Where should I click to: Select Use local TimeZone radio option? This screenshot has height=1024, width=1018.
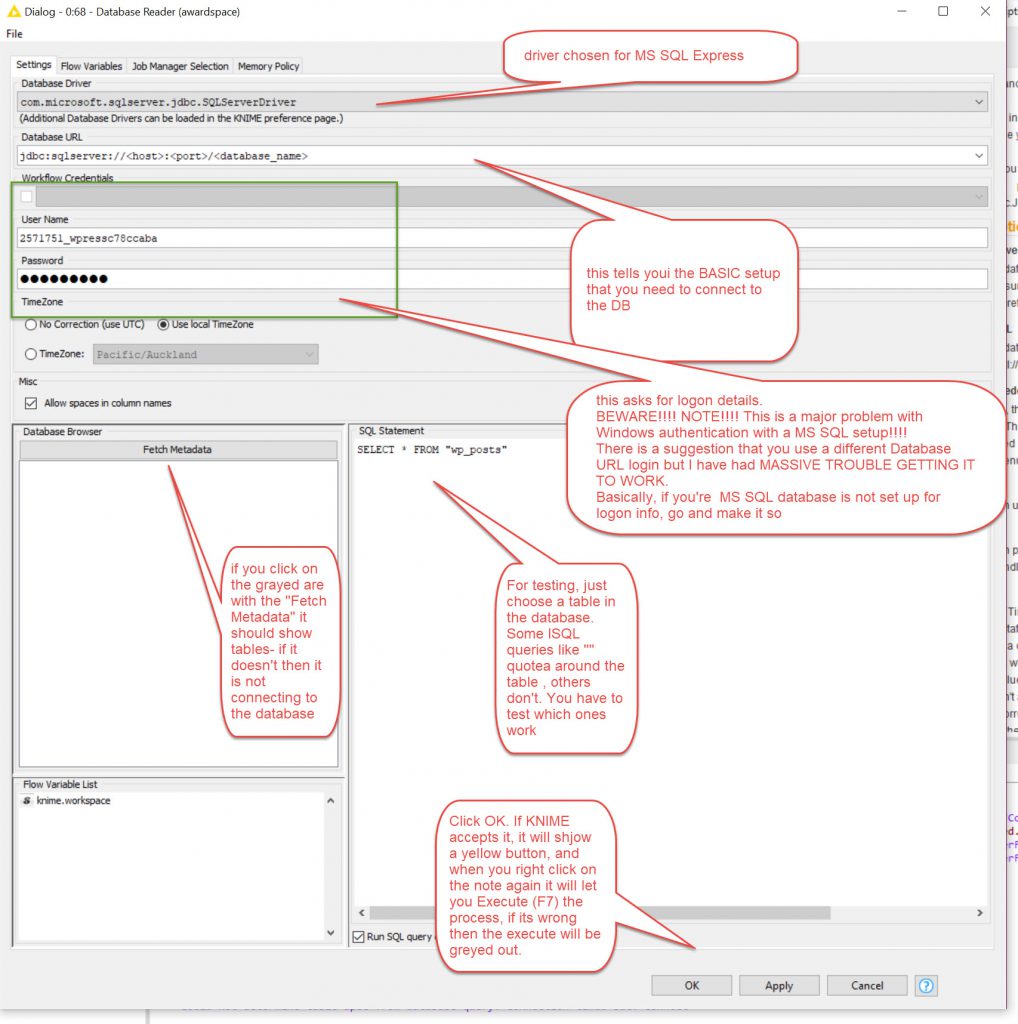pyautogui.click(x=164, y=324)
